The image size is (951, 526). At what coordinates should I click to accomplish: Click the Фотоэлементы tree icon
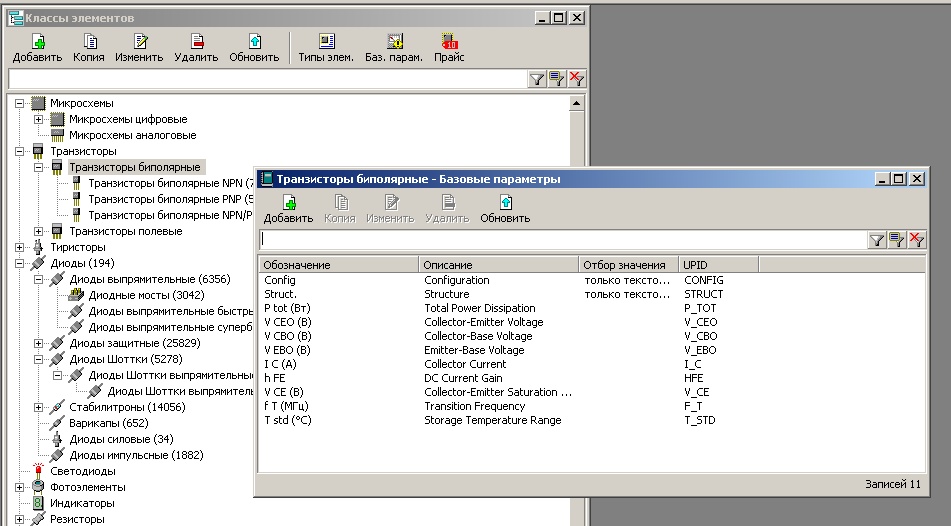[x=38, y=487]
